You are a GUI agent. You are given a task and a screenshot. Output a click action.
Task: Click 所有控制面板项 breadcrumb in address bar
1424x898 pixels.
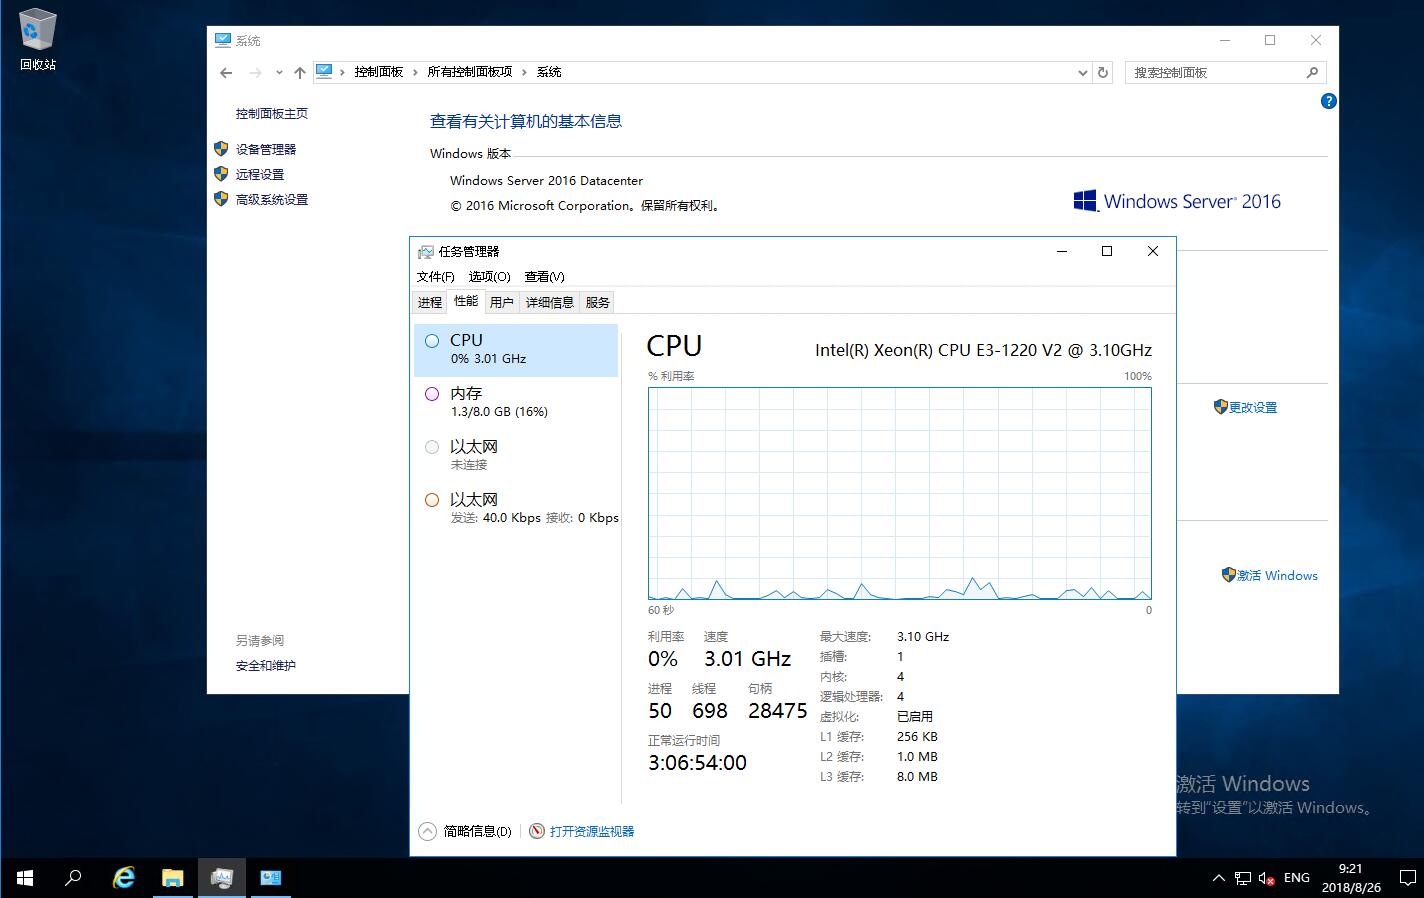tap(470, 72)
